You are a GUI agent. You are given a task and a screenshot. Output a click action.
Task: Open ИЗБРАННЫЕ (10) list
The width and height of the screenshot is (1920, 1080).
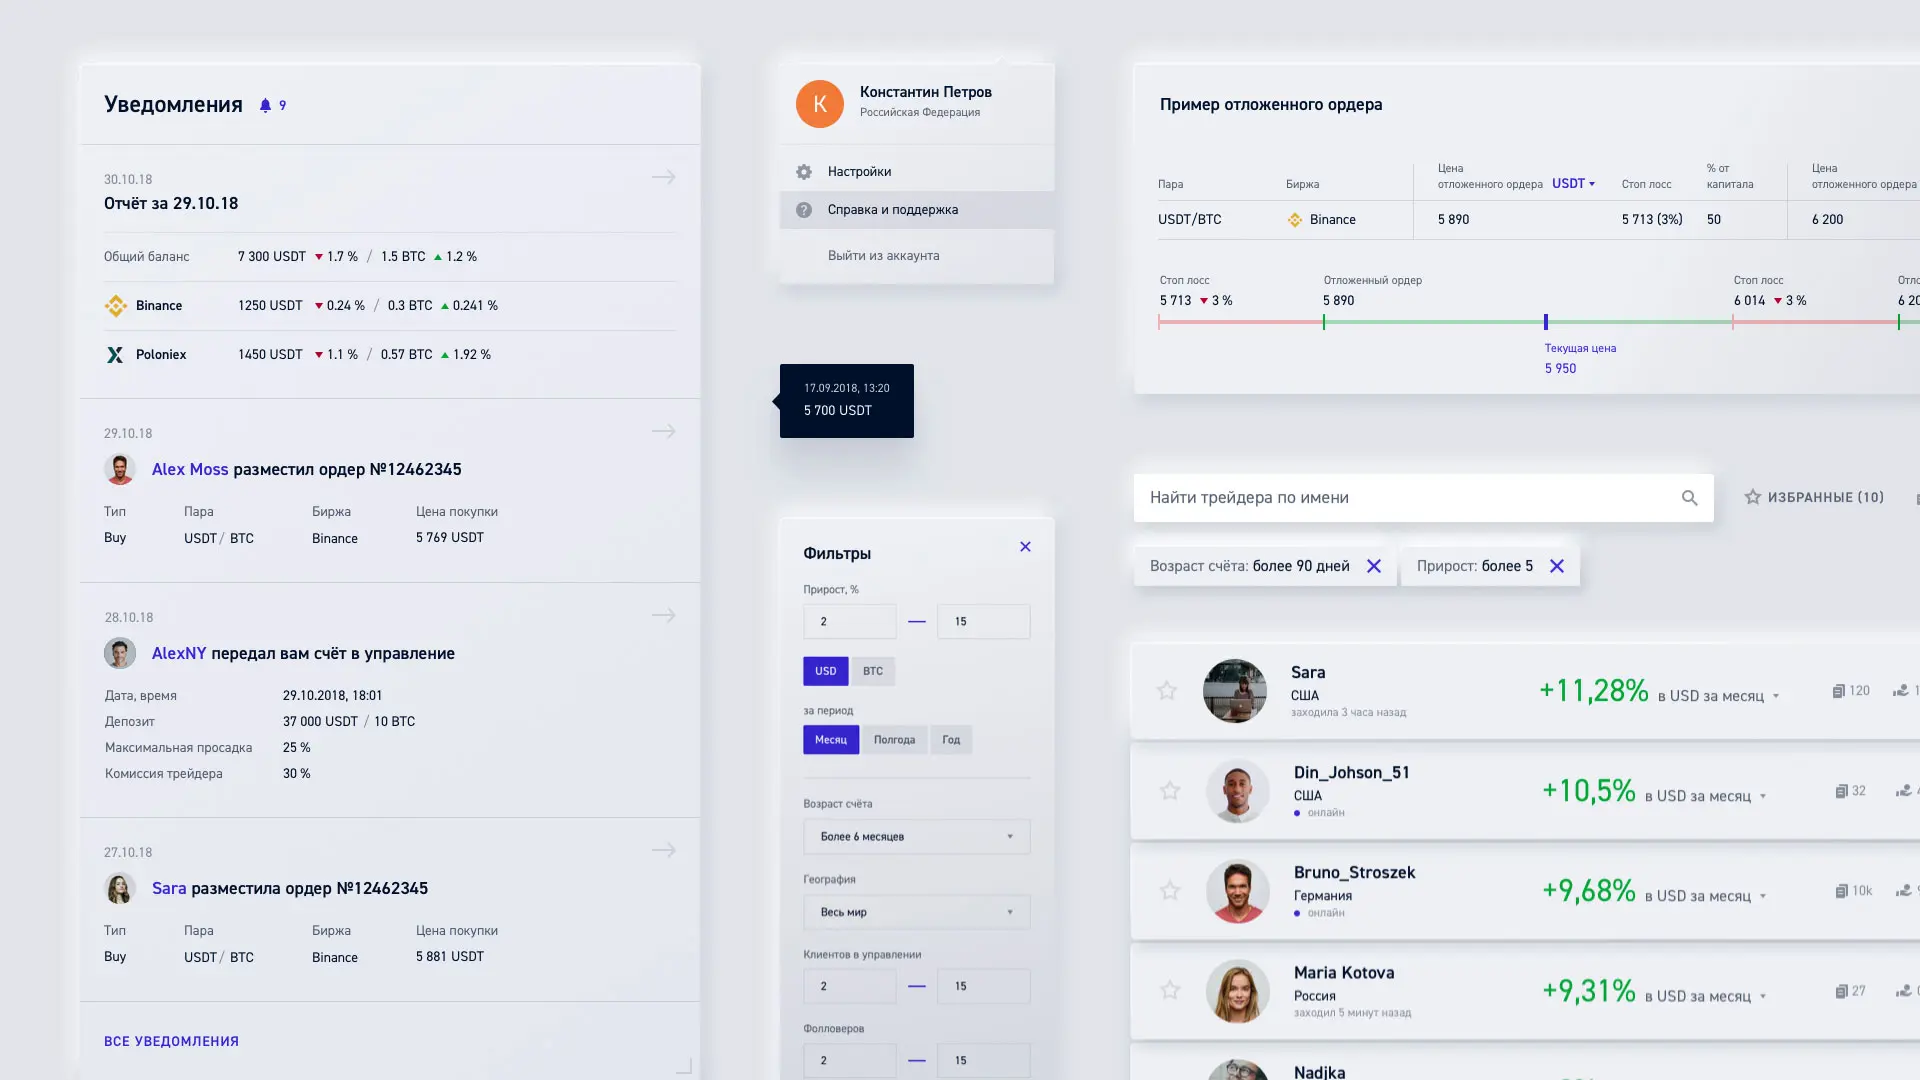tap(1814, 497)
